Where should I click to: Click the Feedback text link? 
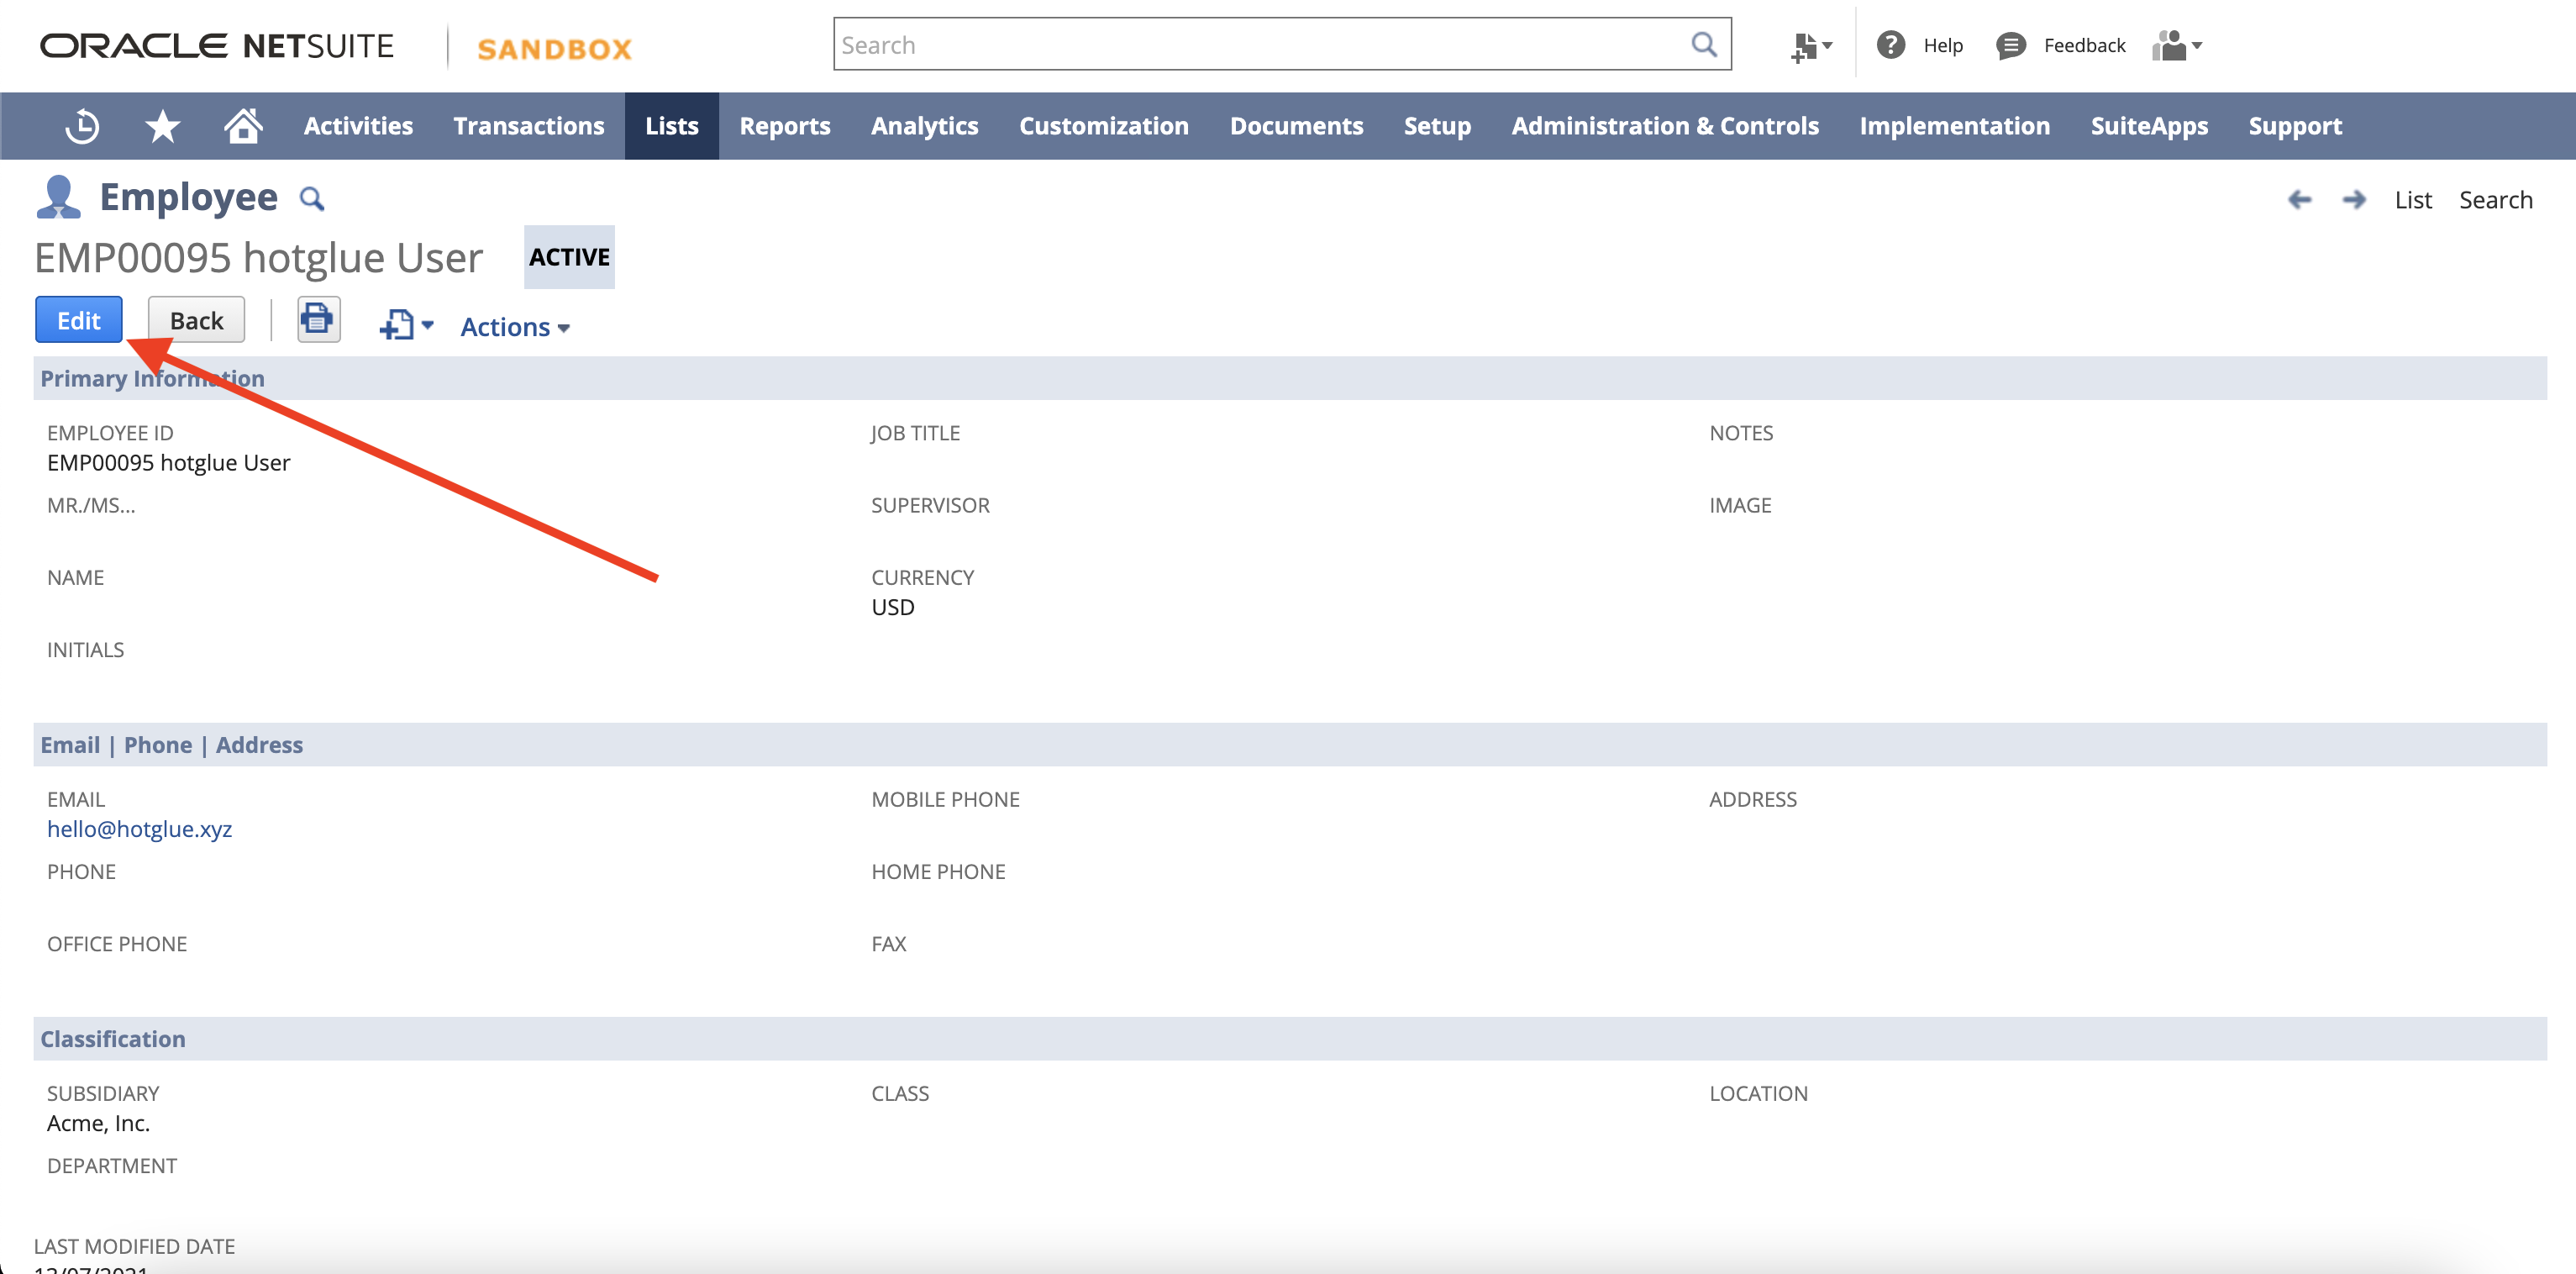[x=2084, y=46]
